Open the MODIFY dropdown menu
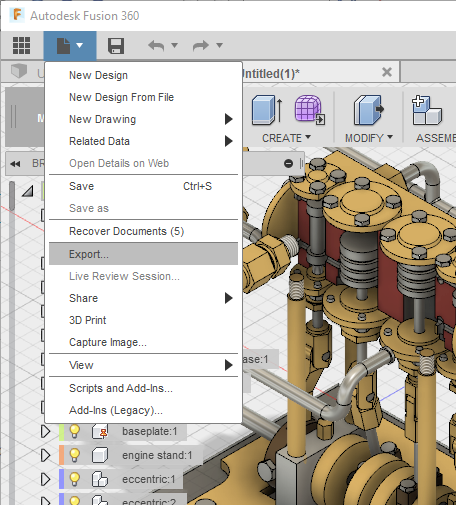The width and height of the screenshot is (456, 505). 369,138
